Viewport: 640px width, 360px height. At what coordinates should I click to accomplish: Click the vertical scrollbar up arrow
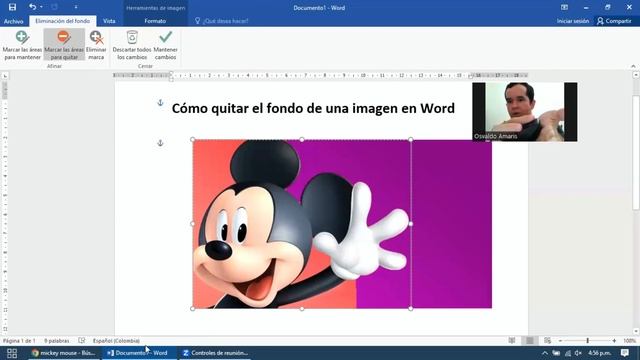coord(636,75)
